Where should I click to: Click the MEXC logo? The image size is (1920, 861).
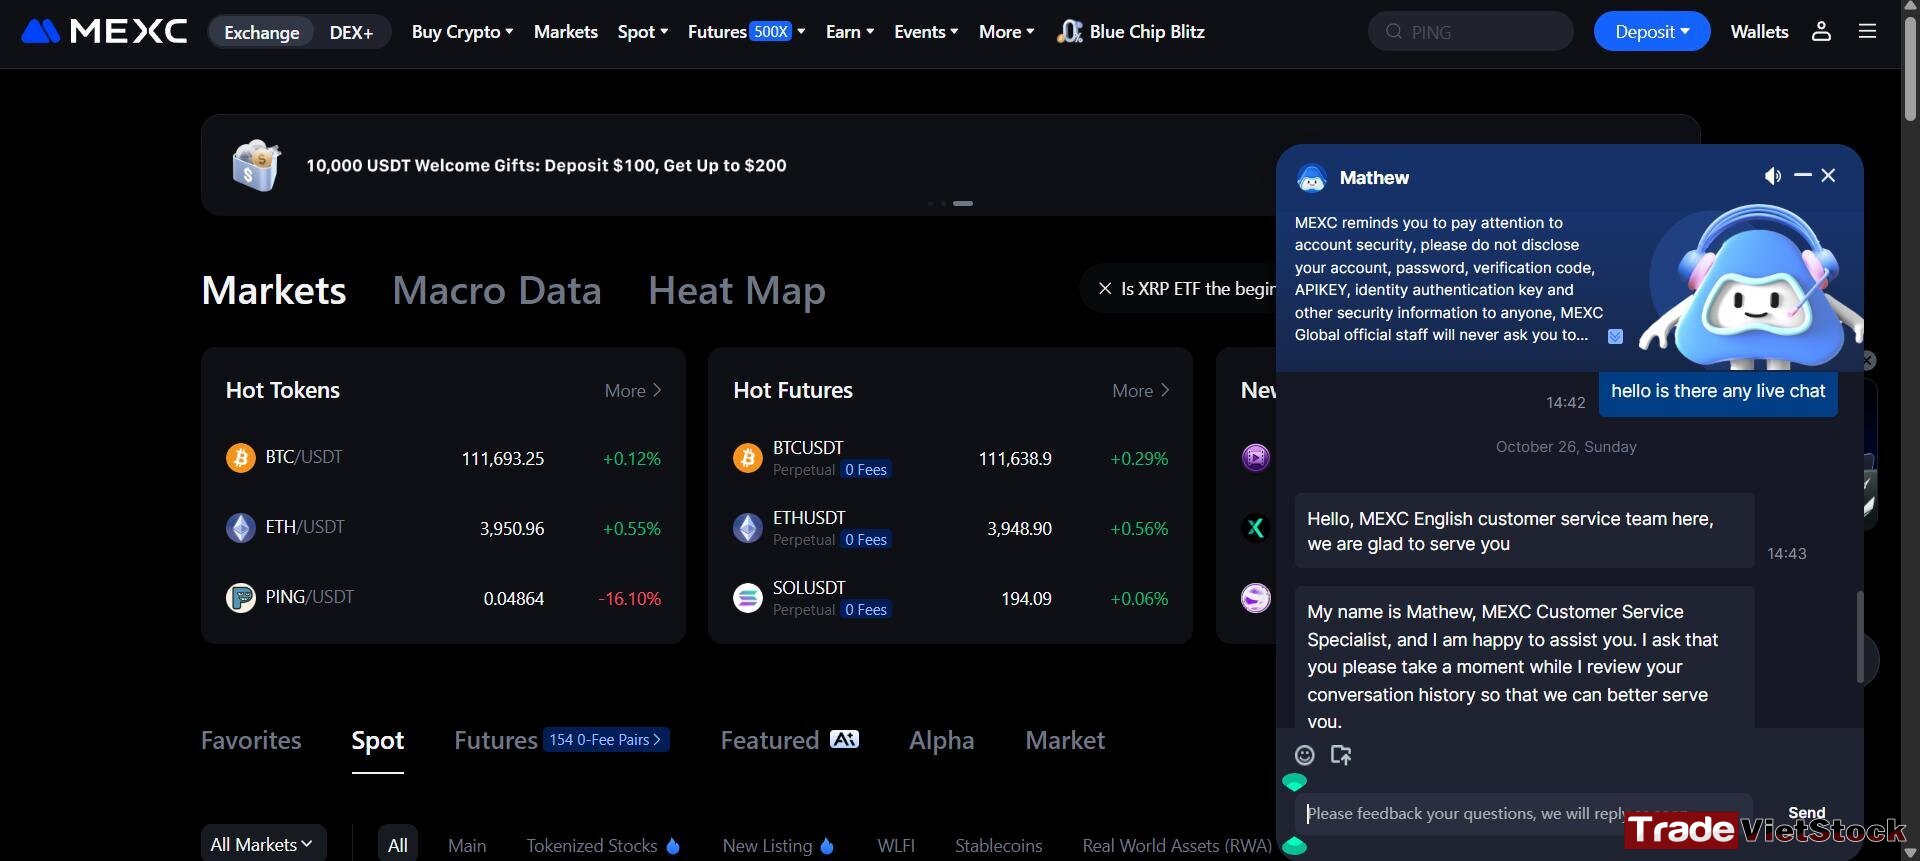[104, 32]
